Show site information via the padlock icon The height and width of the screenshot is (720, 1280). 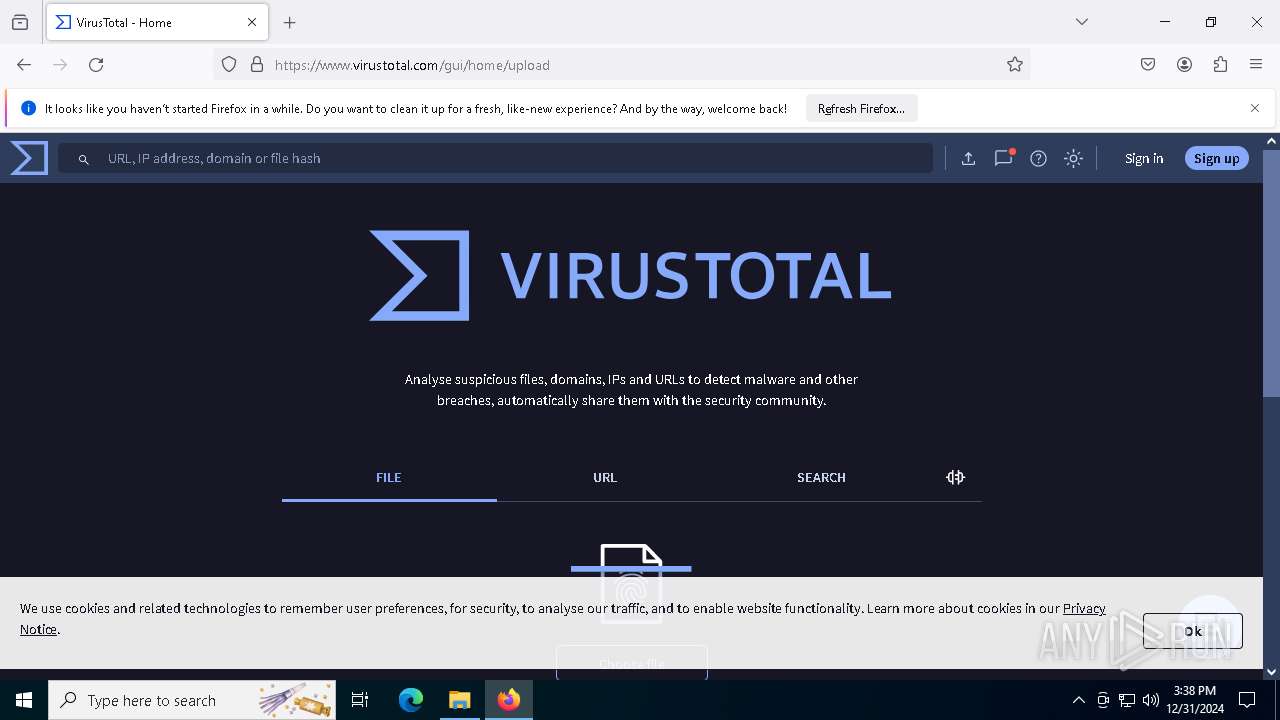pyautogui.click(x=257, y=65)
